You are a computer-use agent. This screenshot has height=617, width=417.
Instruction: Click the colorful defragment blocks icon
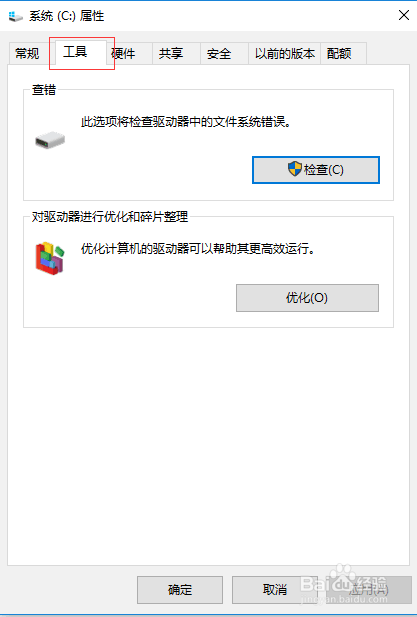[x=50, y=258]
